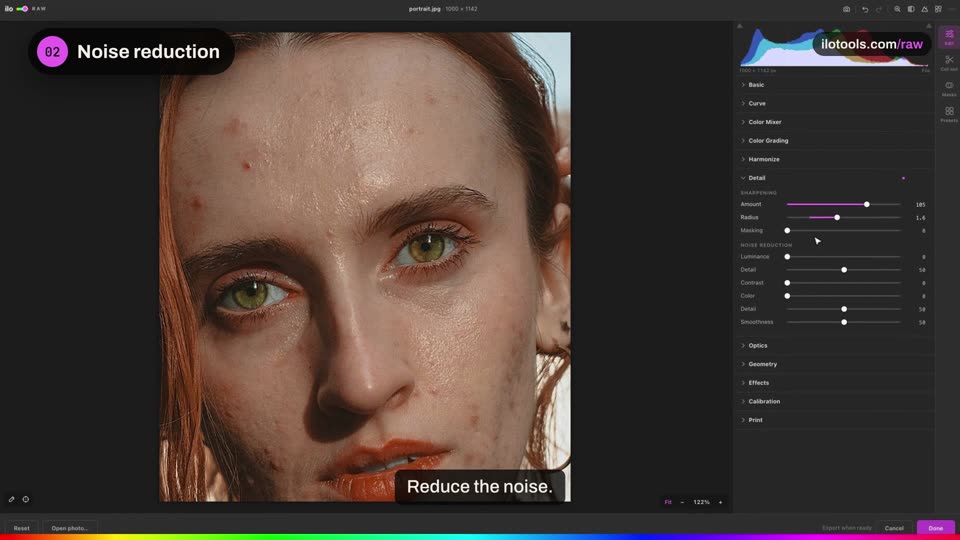This screenshot has width=960, height=540.
Task: Click the Smoothness value 50
Action: [x=921, y=323]
